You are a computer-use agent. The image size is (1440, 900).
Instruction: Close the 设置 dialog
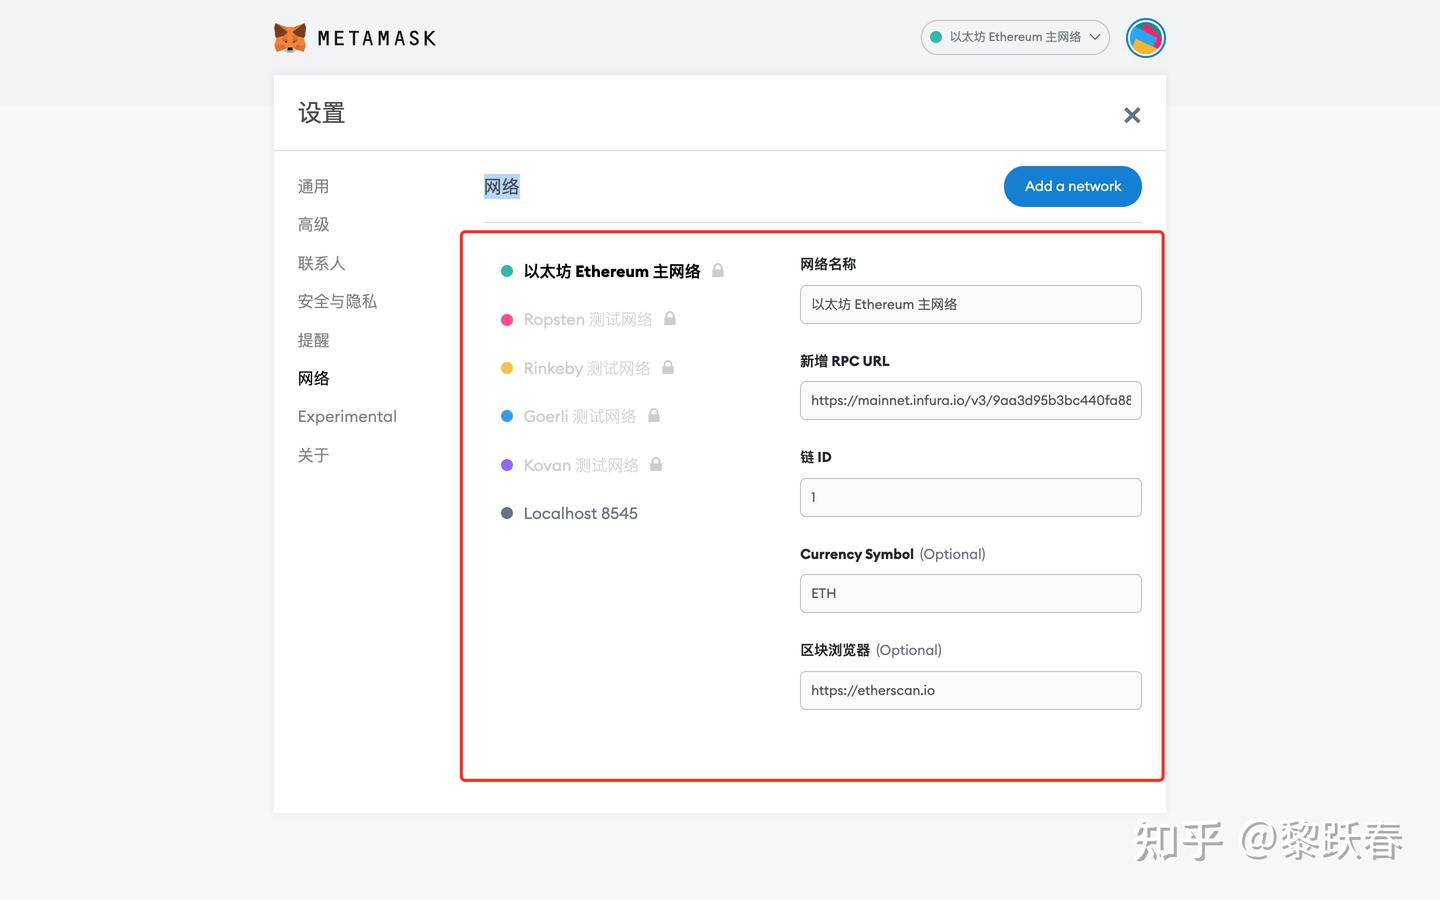point(1131,114)
